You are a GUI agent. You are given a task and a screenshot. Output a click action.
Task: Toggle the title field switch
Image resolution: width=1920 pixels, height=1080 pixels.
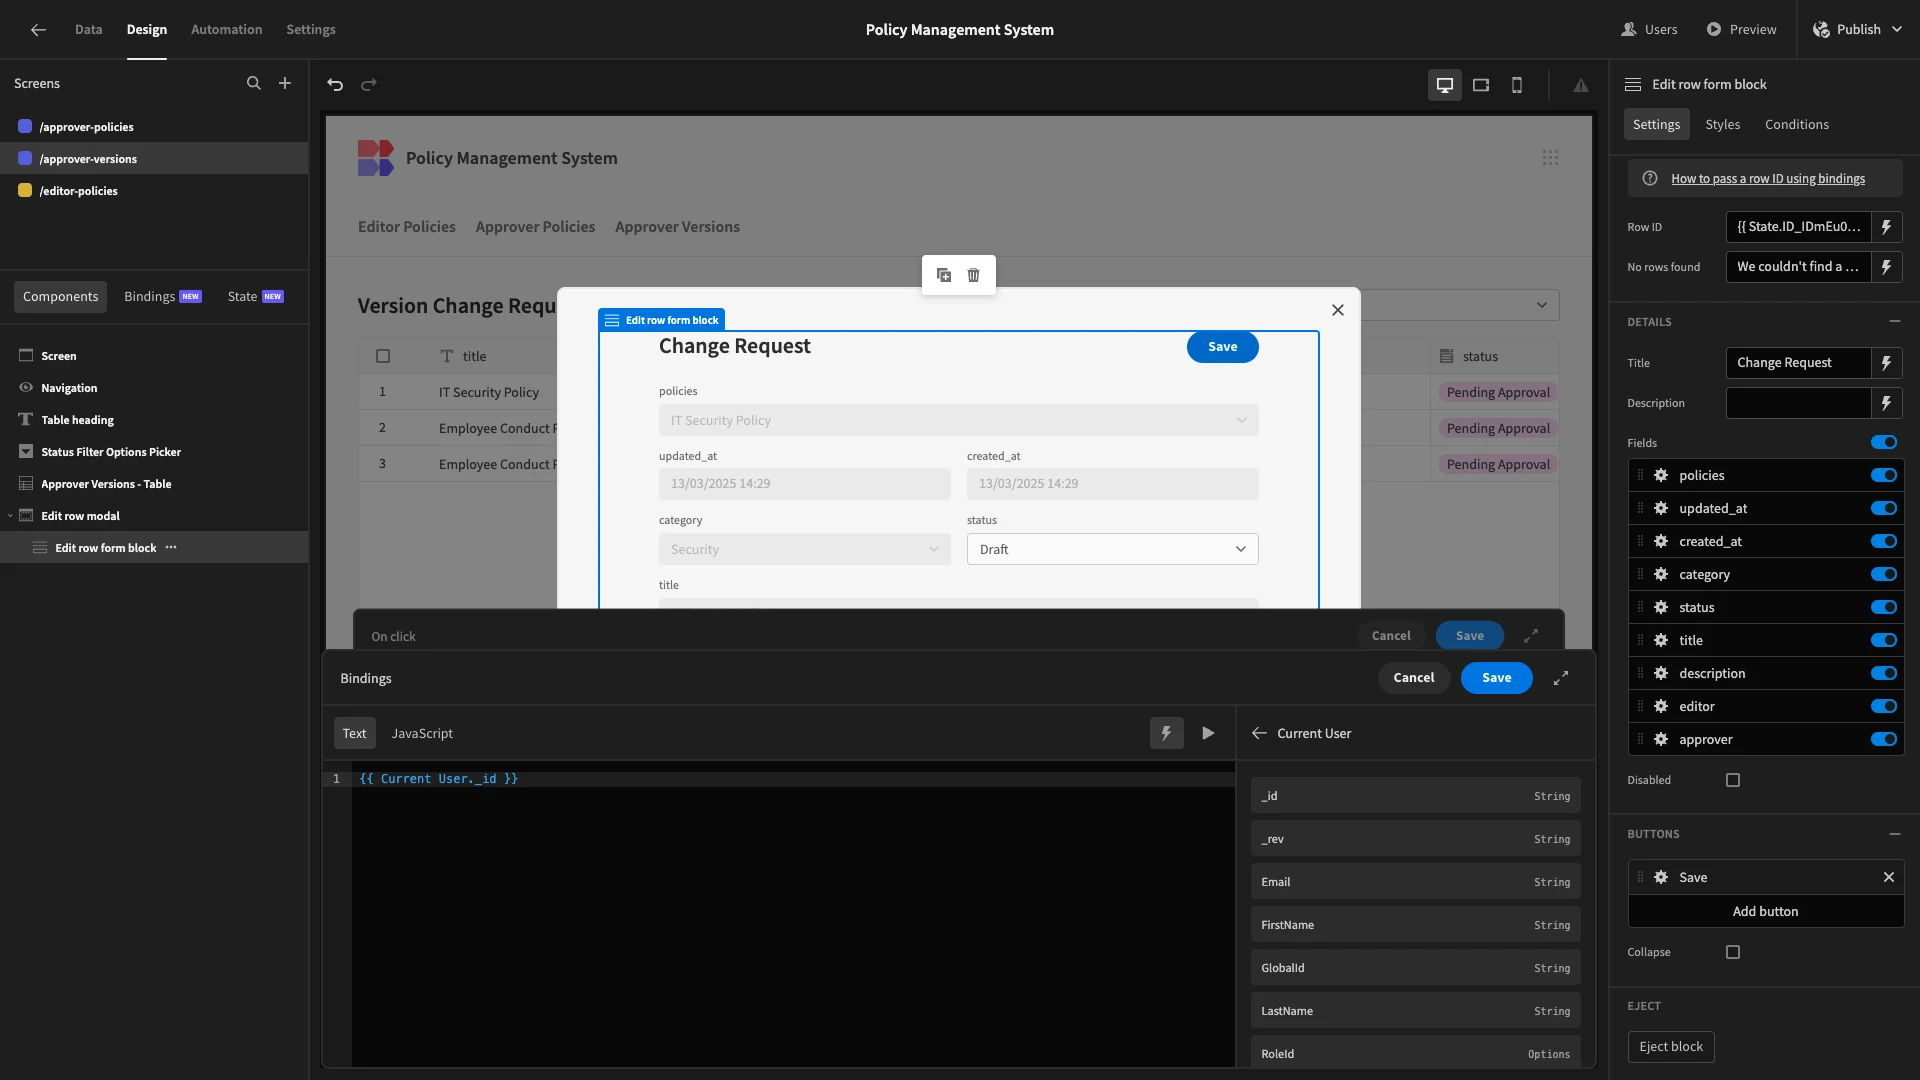pos(1884,641)
